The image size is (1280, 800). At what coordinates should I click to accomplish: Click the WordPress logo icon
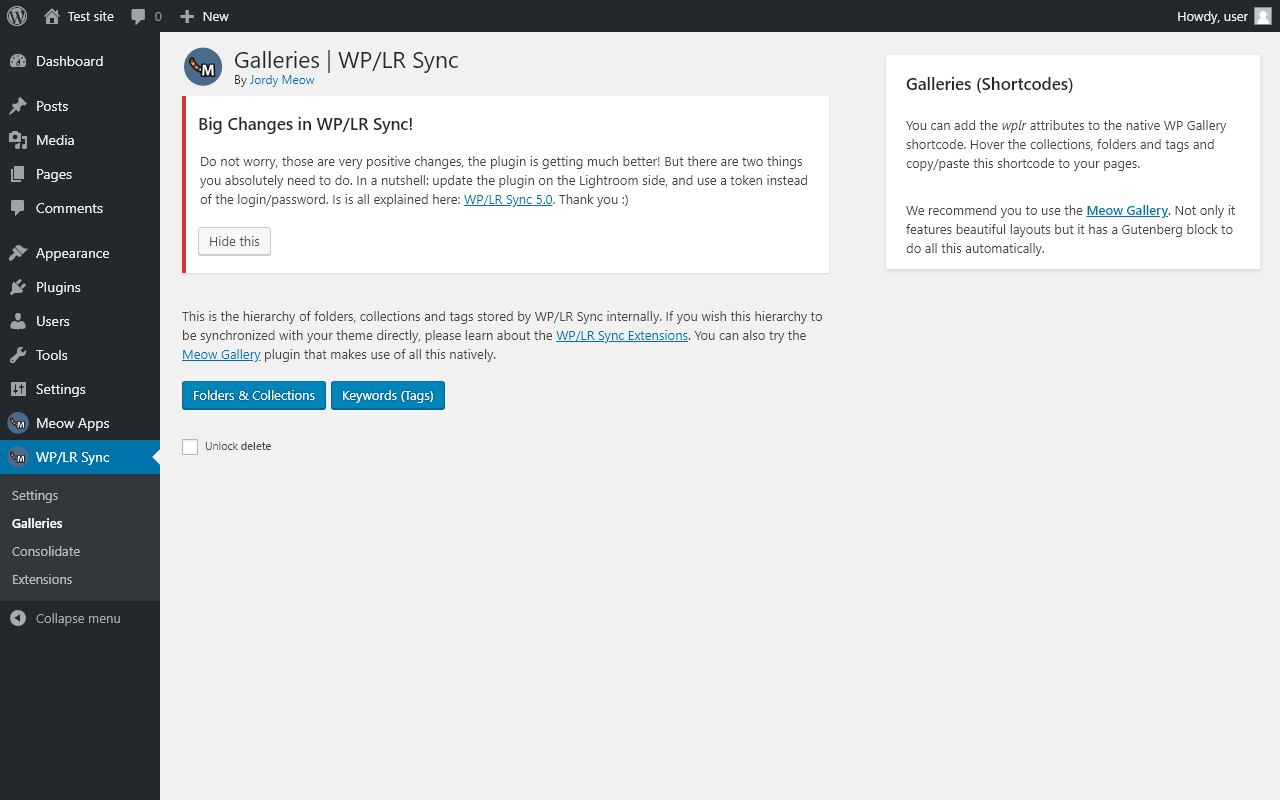coord(17,16)
